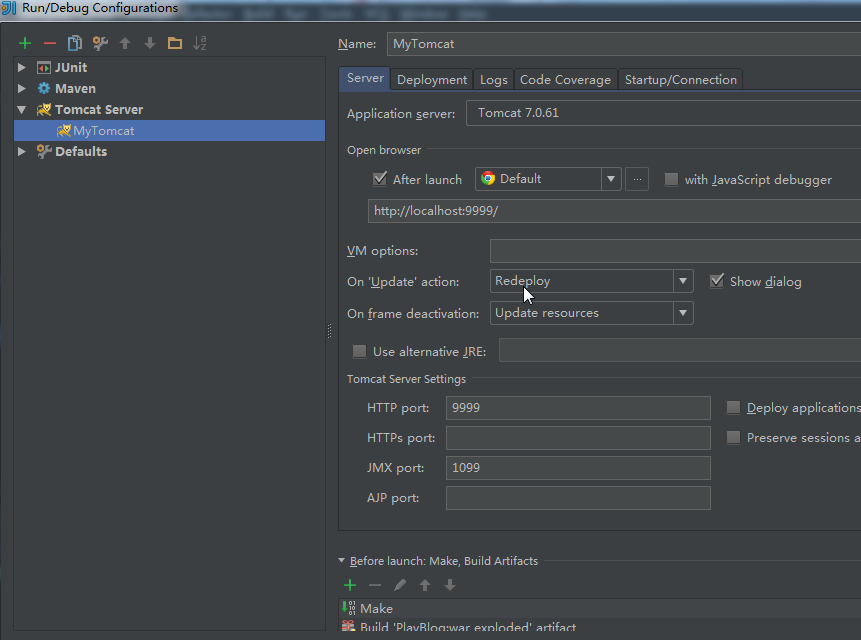Remove the selected configuration with the minus icon

point(50,43)
